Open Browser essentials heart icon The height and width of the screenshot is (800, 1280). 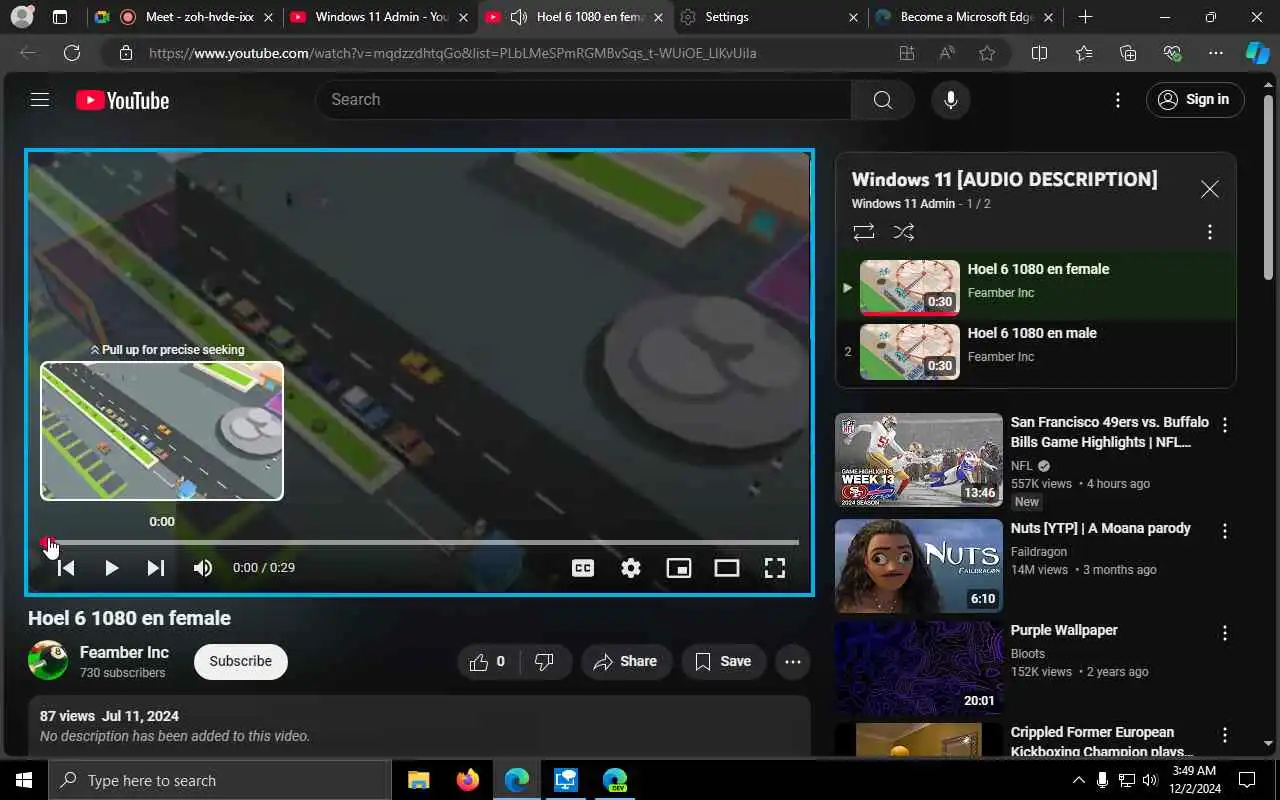pyautogui.click(x=1172, y=54)
